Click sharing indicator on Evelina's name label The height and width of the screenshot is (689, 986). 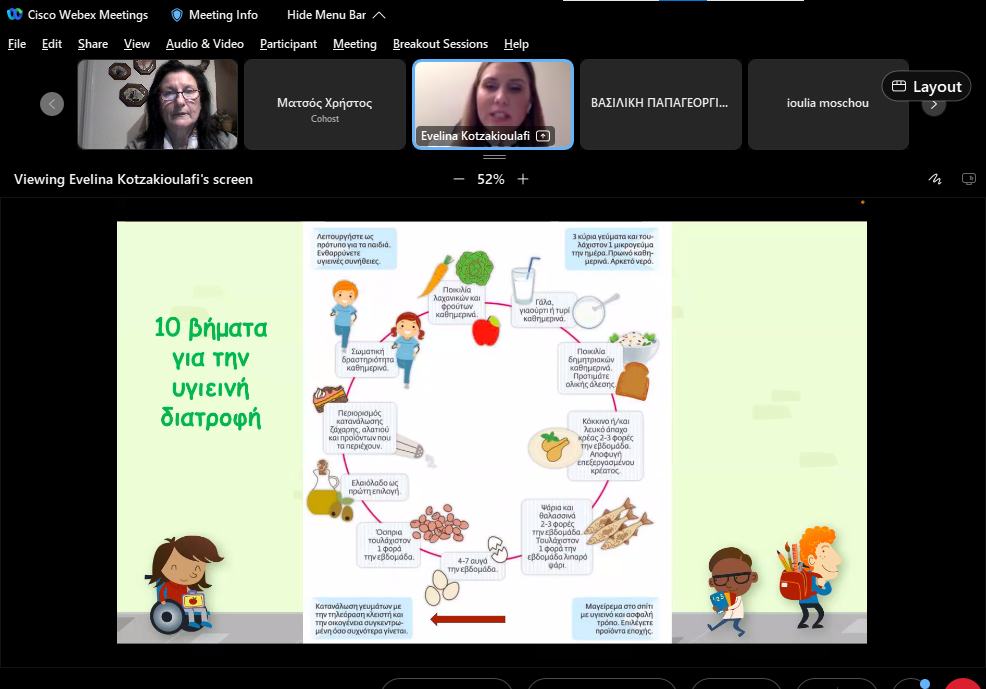tap(543, 136)
